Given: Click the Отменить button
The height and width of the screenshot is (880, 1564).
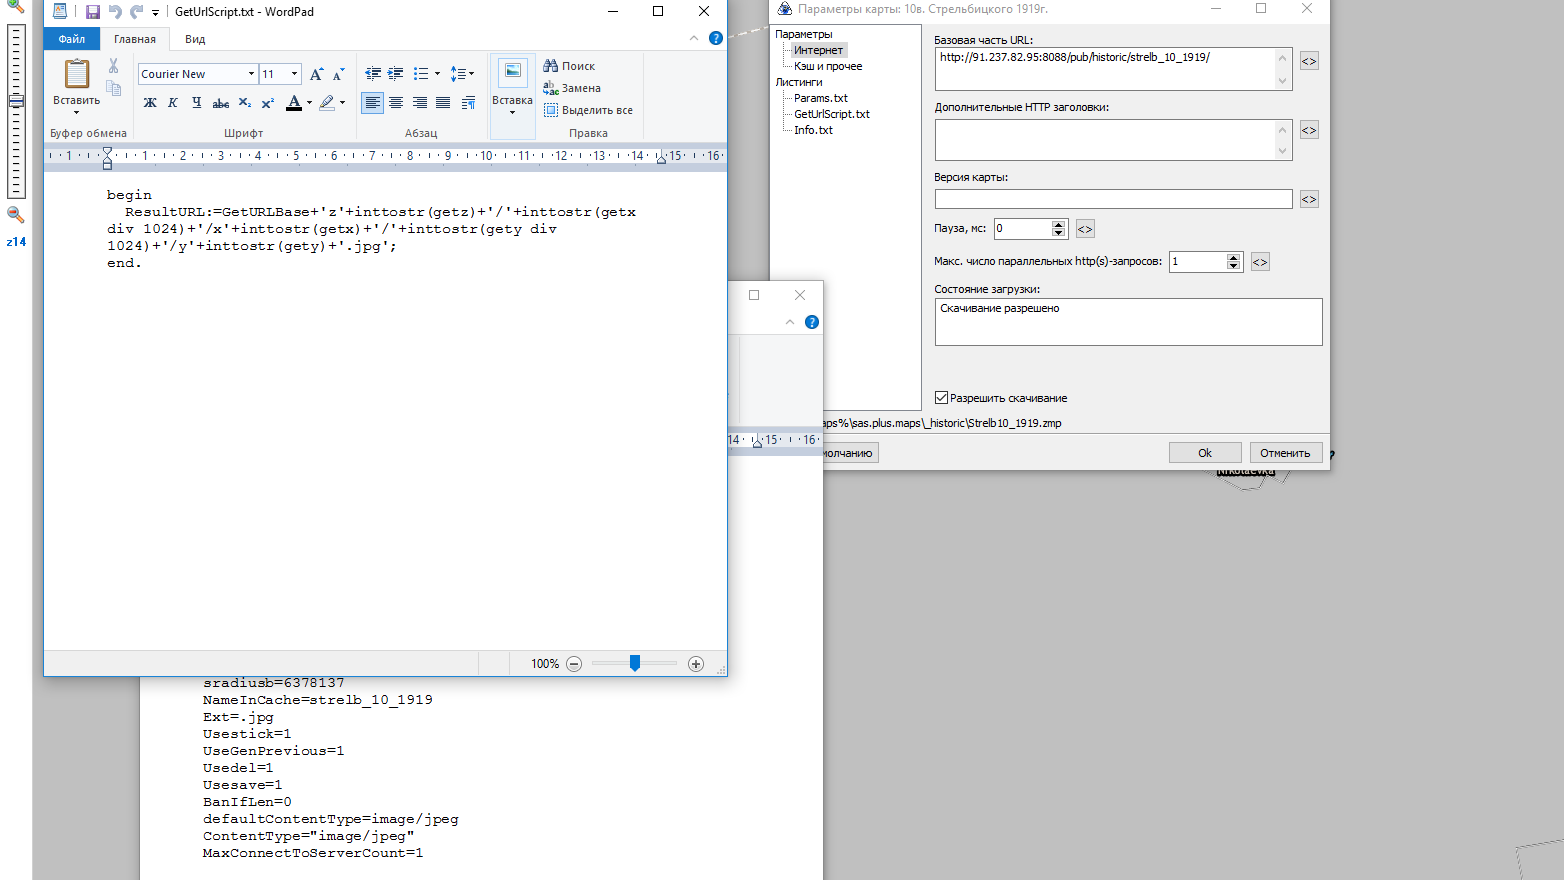Looking at the screenshot, I should click(1285, 453).
